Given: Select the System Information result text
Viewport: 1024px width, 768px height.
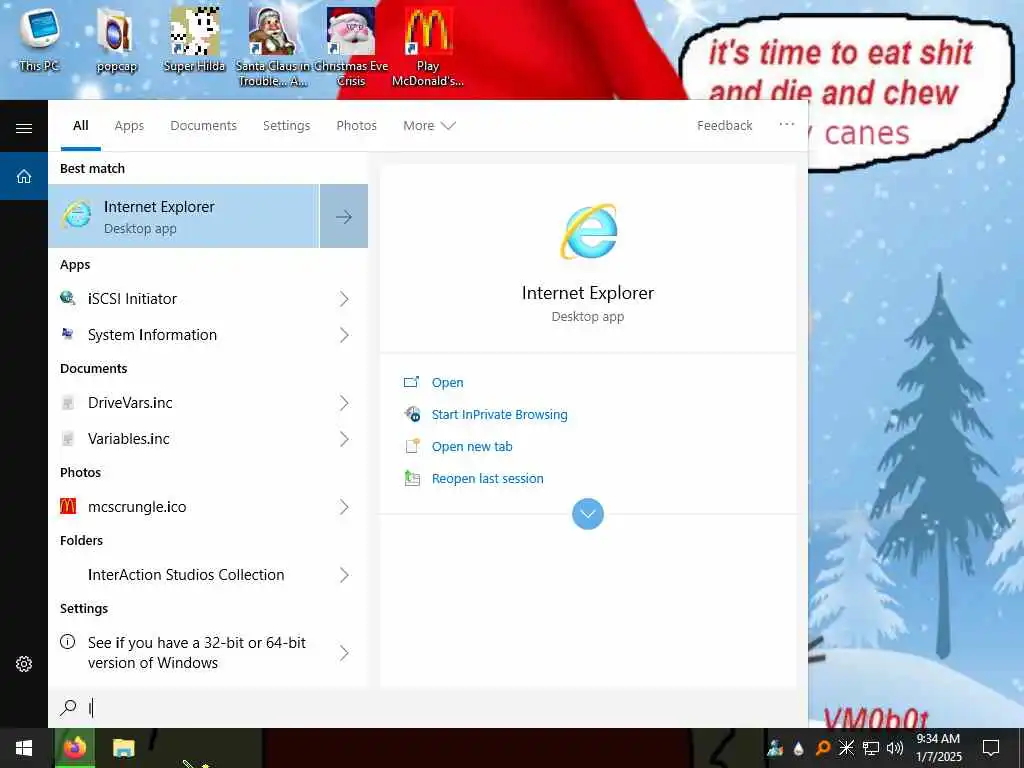Looking at the screenshot, I should (x=152, y=335).
